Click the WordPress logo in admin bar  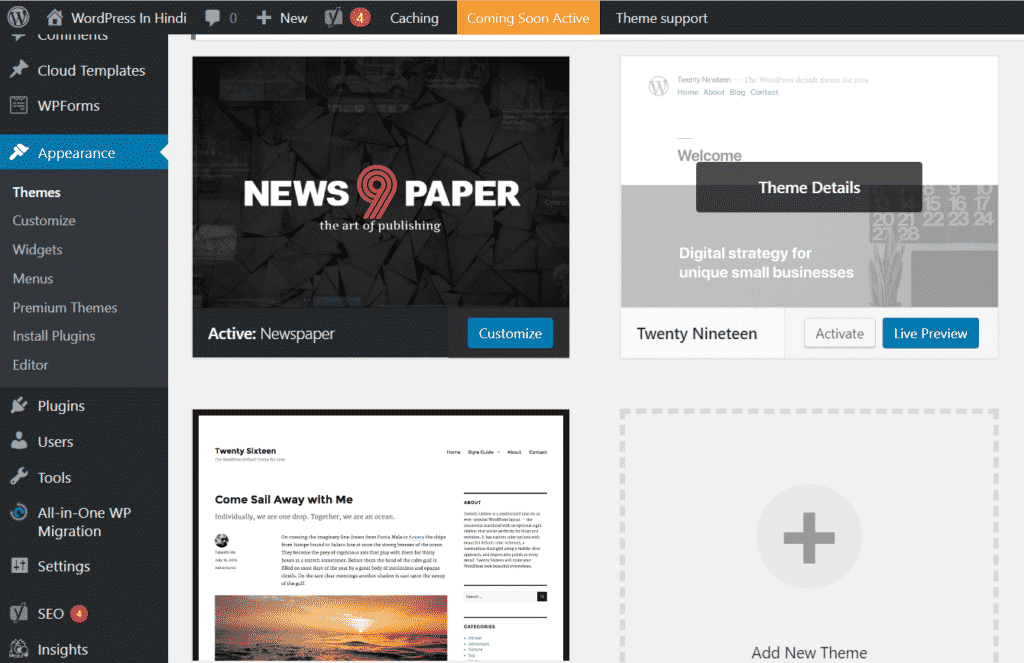click(18, 17)
